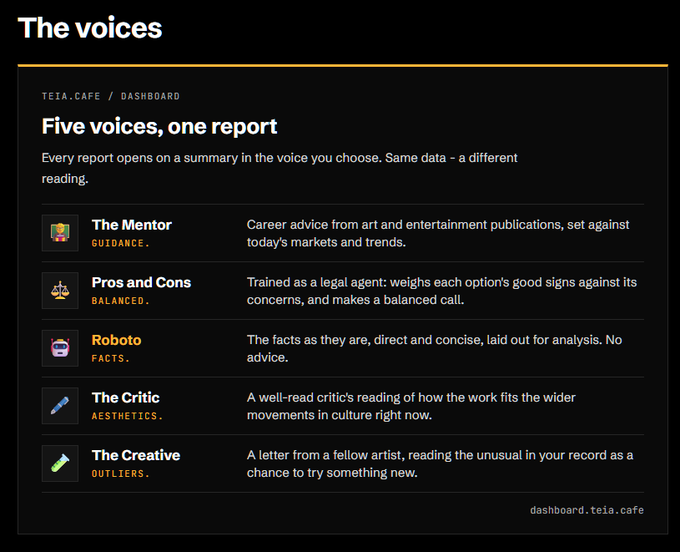Click The Creative test tube icon
Image resolution: width=680 pixels, height=552 pixels.
[x=60, y=464]
